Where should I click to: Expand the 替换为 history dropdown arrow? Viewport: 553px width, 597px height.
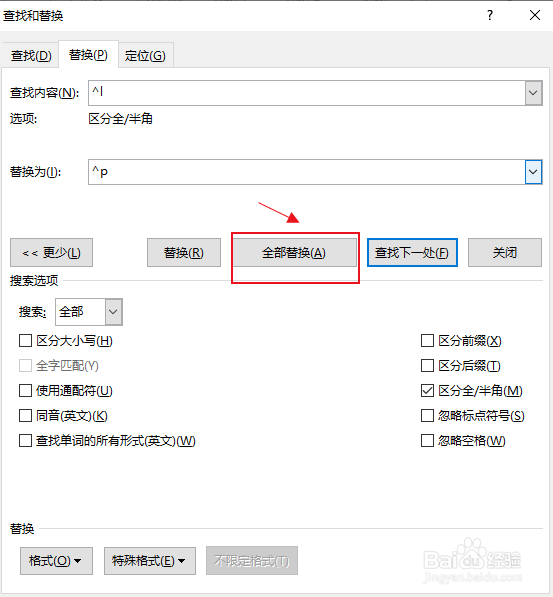click(533, 172)
